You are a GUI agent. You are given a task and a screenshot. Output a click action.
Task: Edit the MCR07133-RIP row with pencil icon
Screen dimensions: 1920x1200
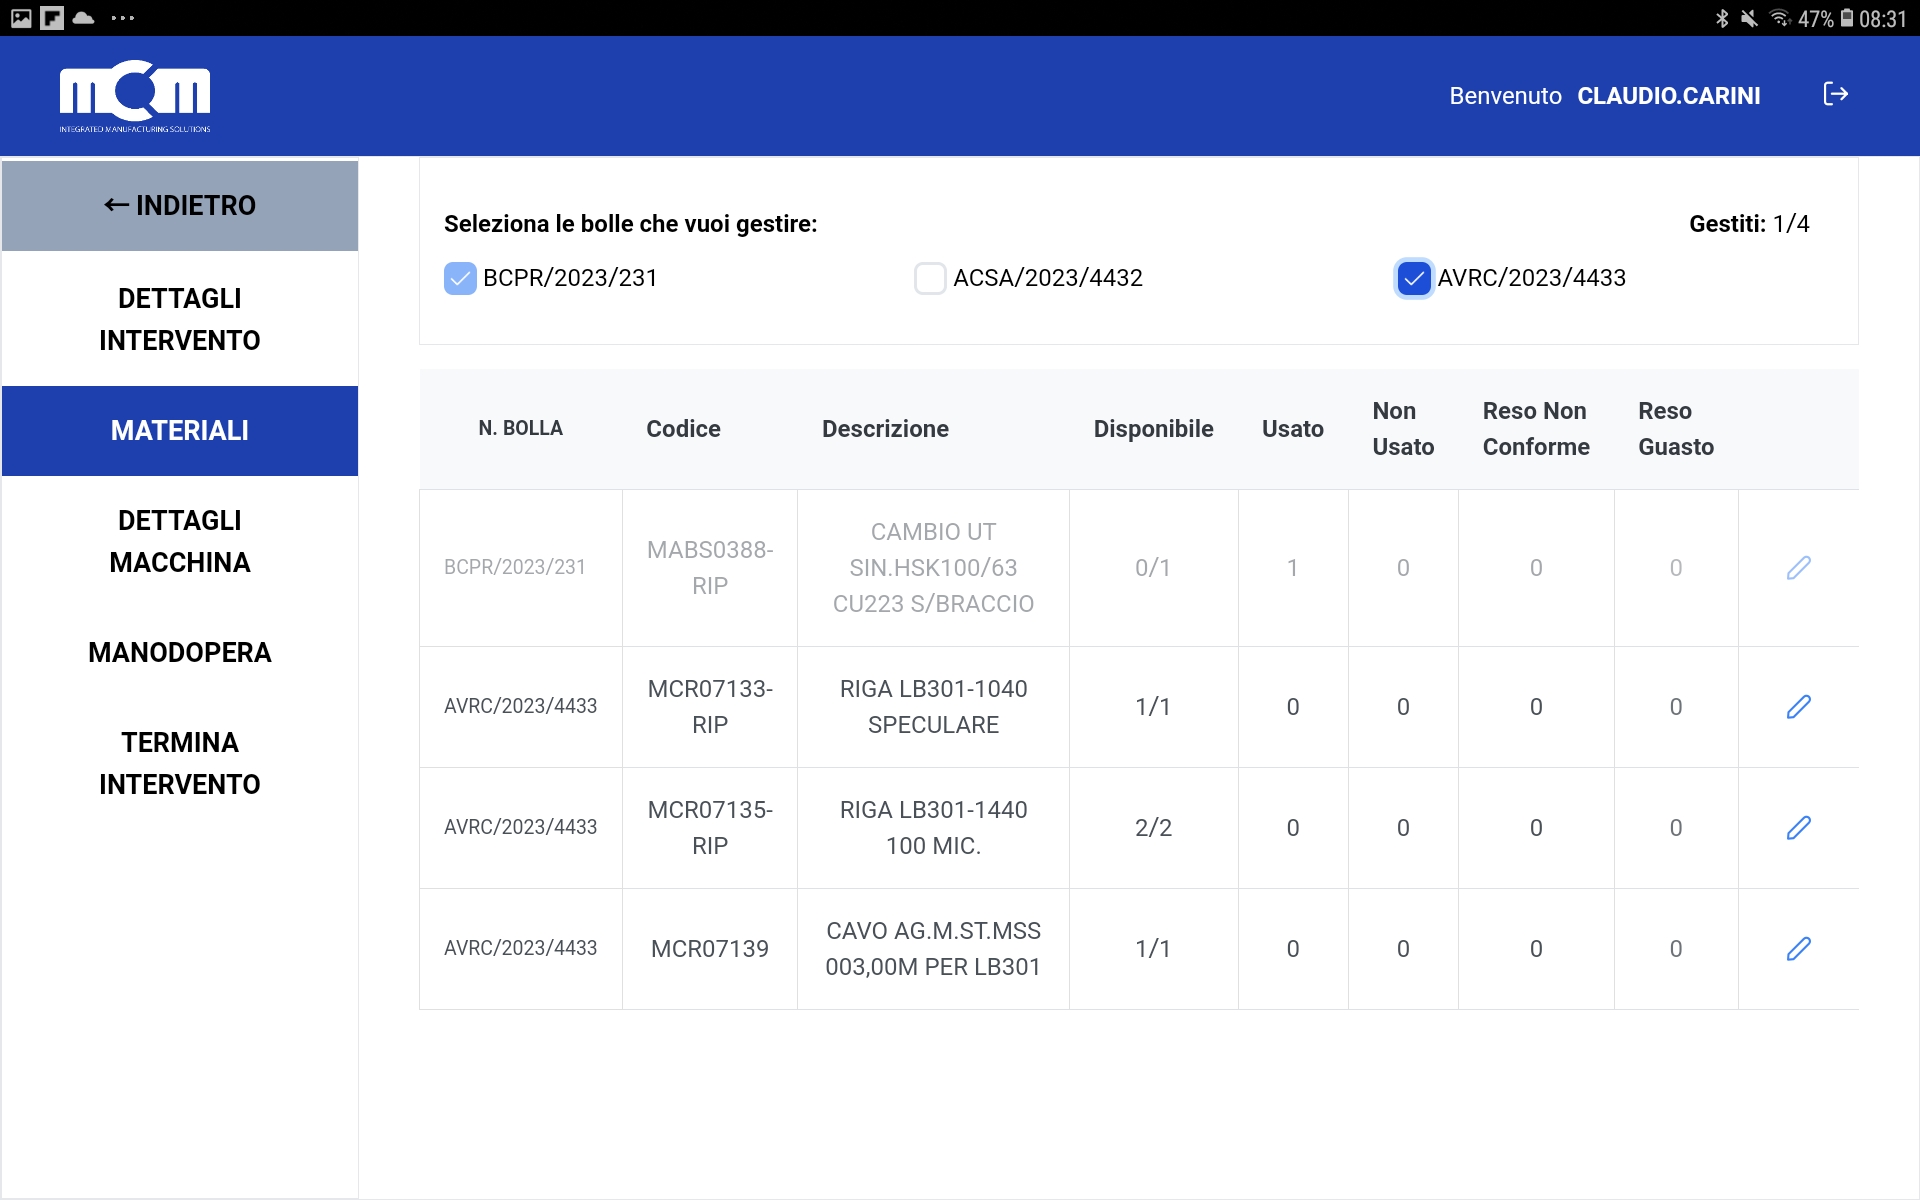[x=1798, y=707]
